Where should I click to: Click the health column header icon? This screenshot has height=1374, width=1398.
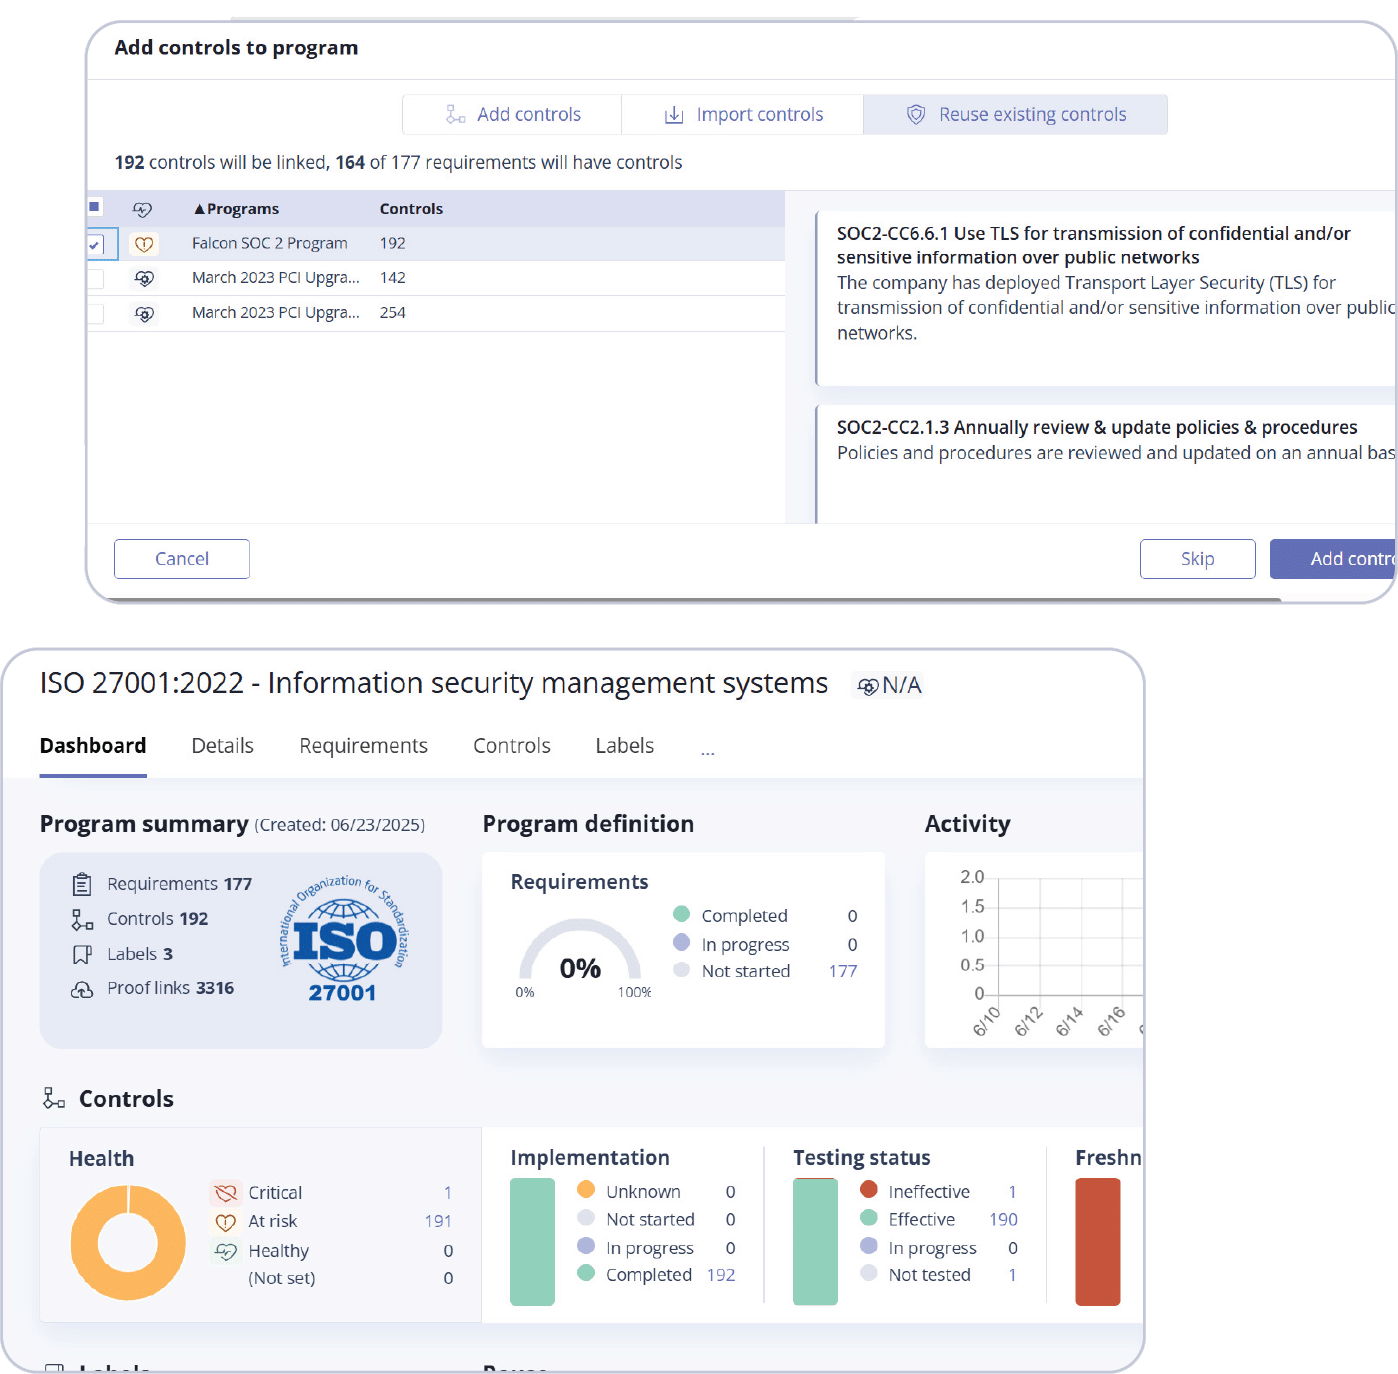coord(143,209)
